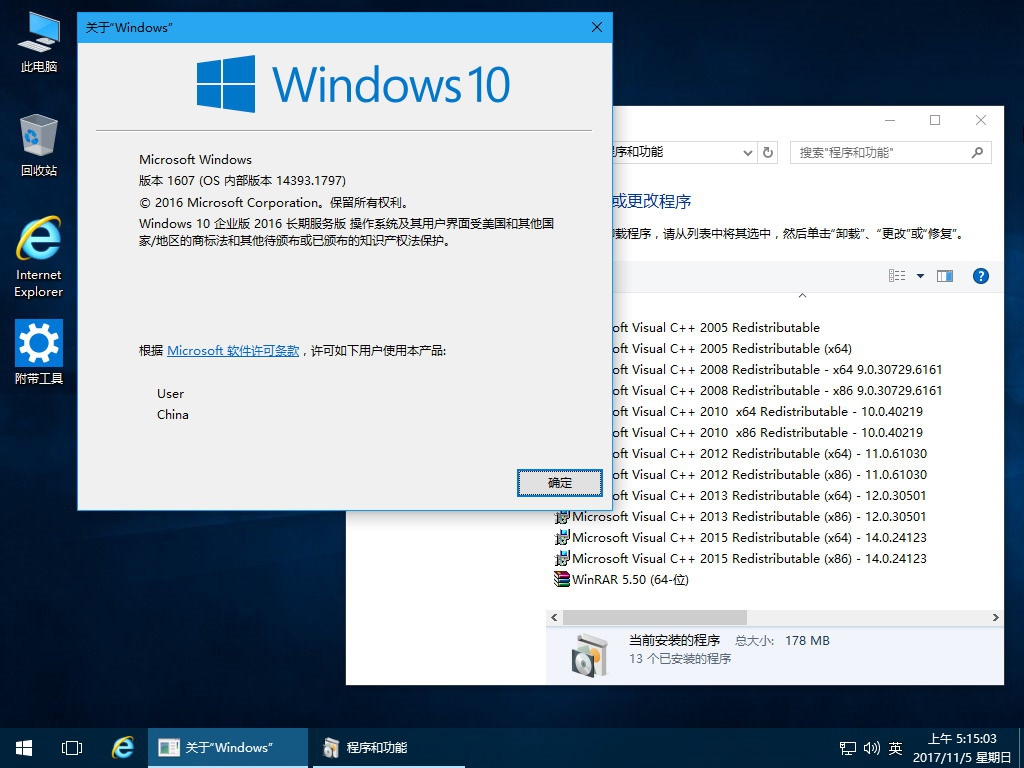Select Visual C++ 2013 Redistributable (x64) row
1024x768 pixels.
pyautogui.click(x=769, y=496)
